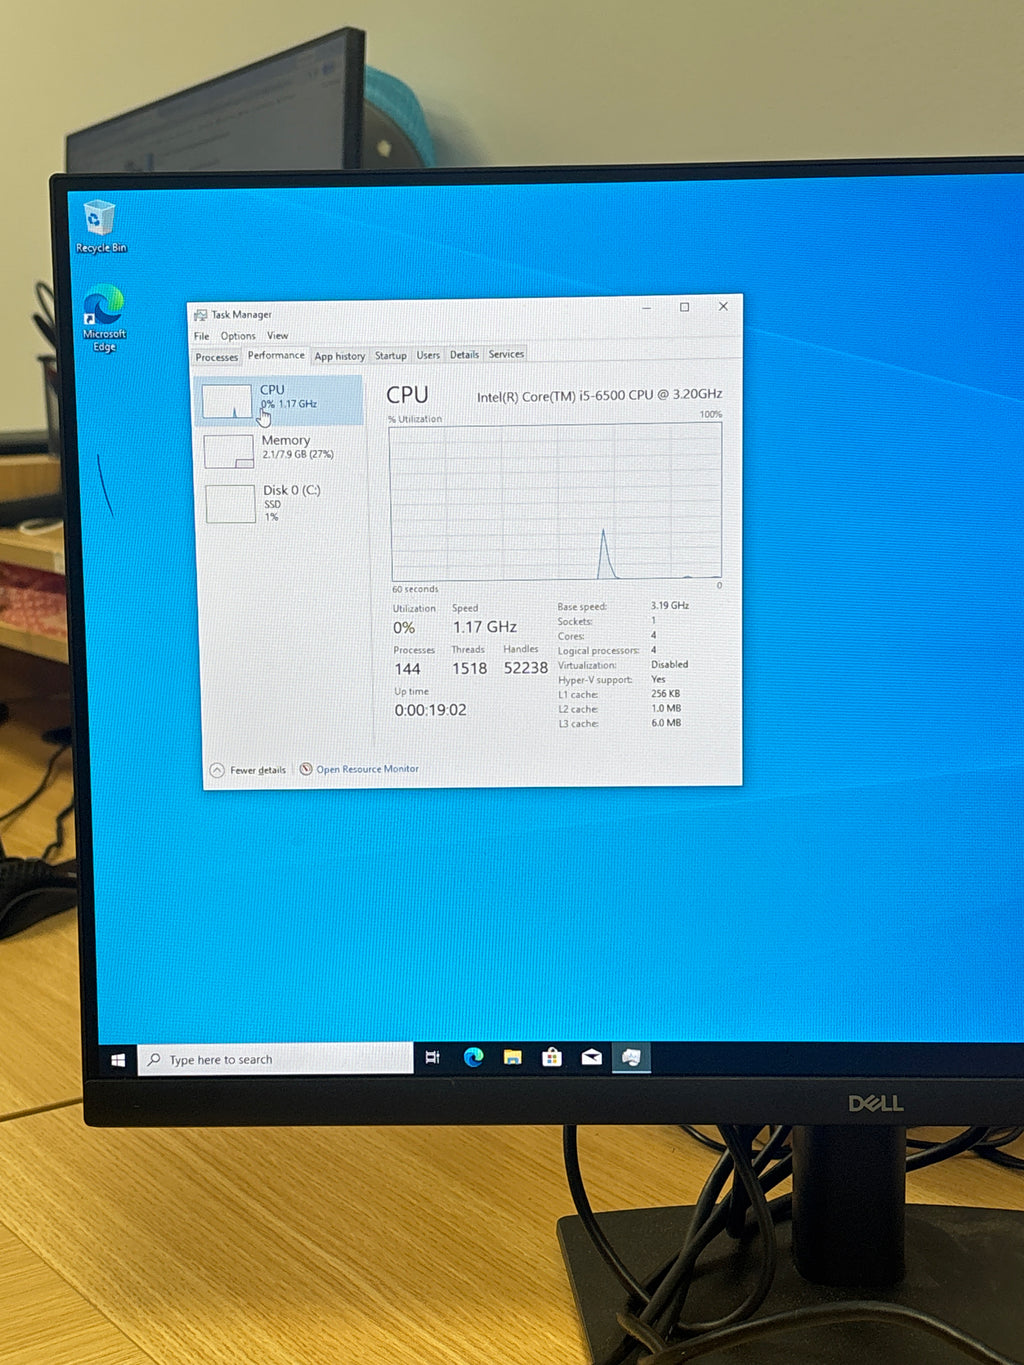Click the 1.0 MB L2 cache value

pos(666,708)
